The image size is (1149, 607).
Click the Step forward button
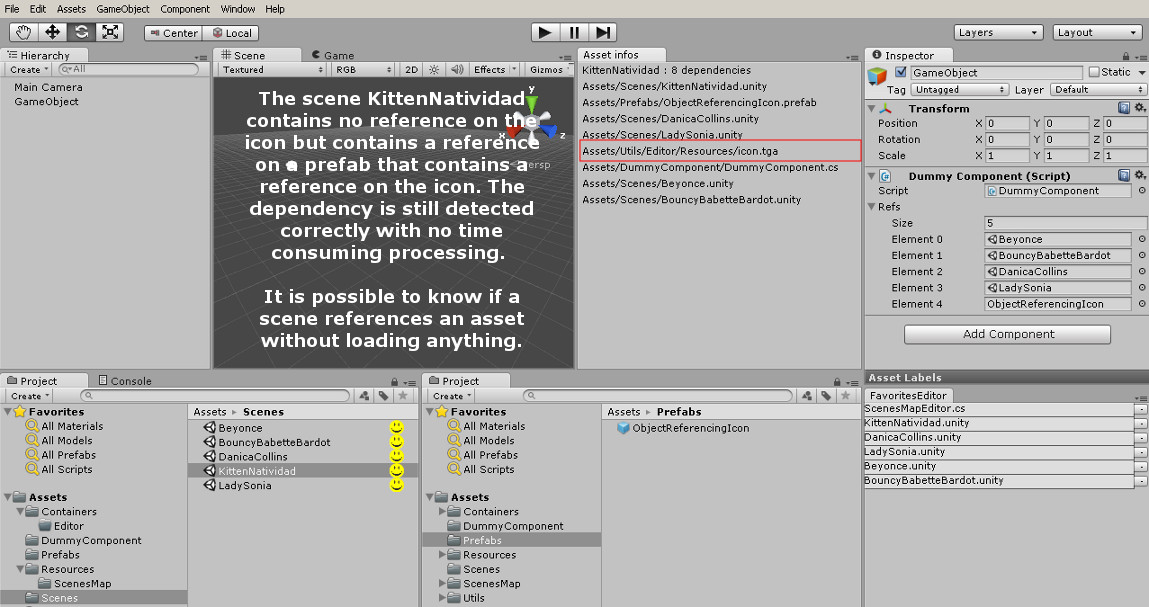click(602, 32)
